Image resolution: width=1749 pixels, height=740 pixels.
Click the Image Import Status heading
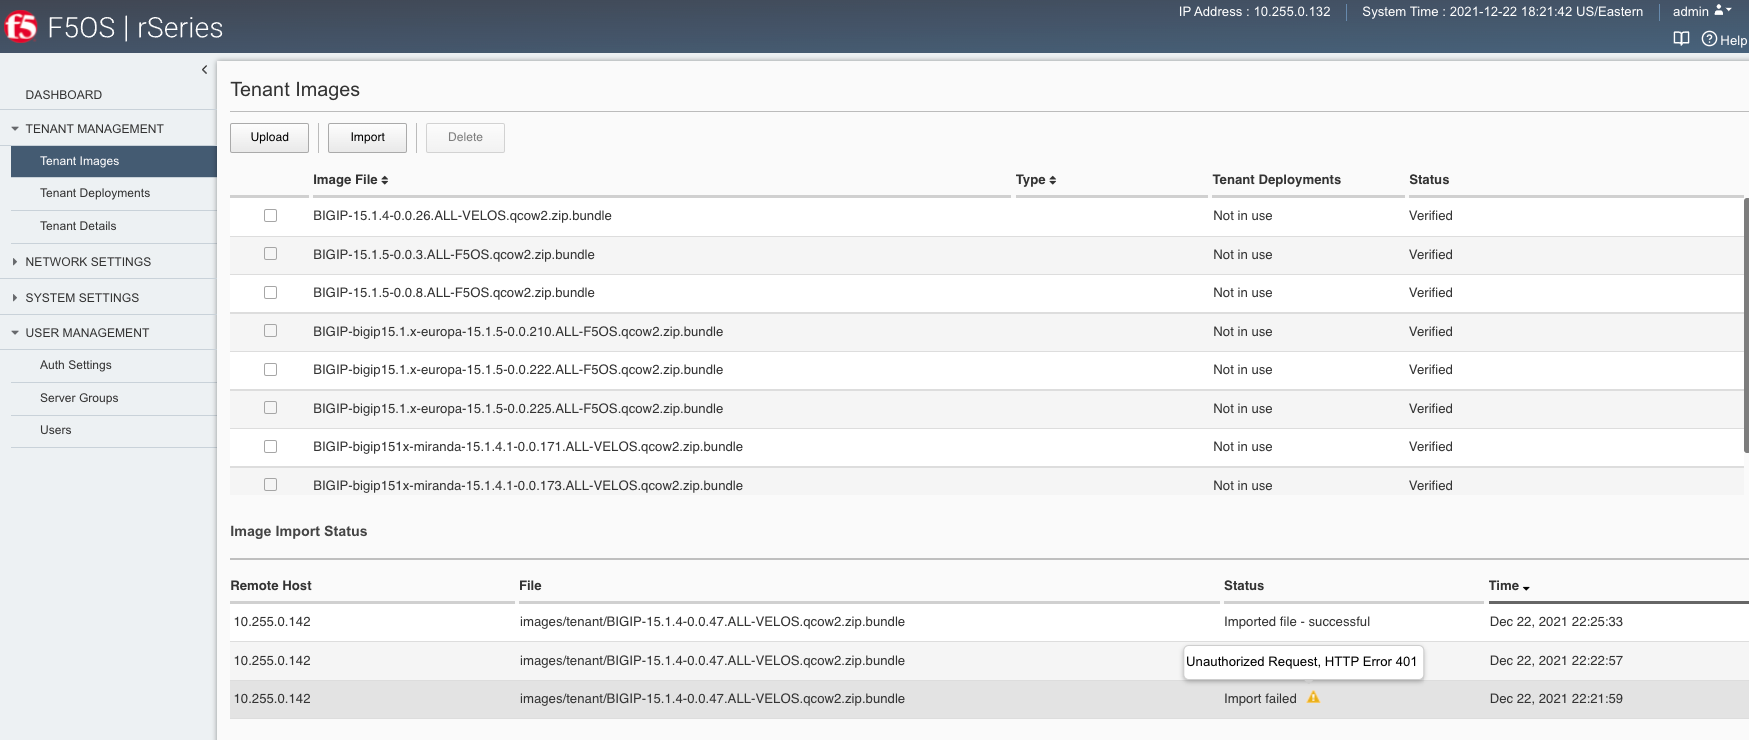[x=298, y=532]
